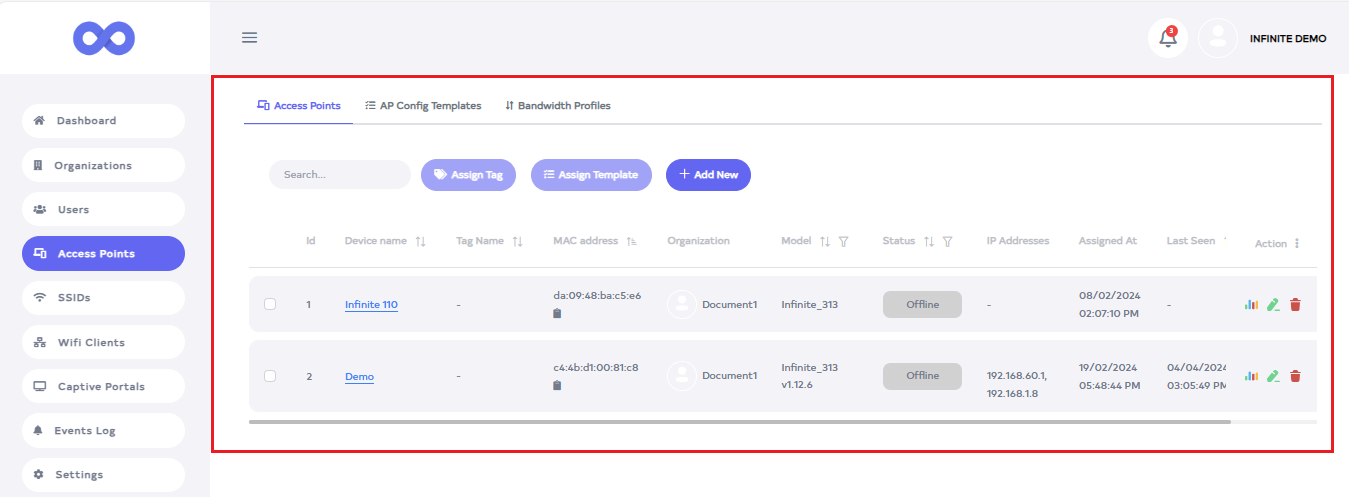Viewport: 1349px width, 497px height.
Task: Select the checkbox for Infinite 110 row
Action: (x=270, y=304)
